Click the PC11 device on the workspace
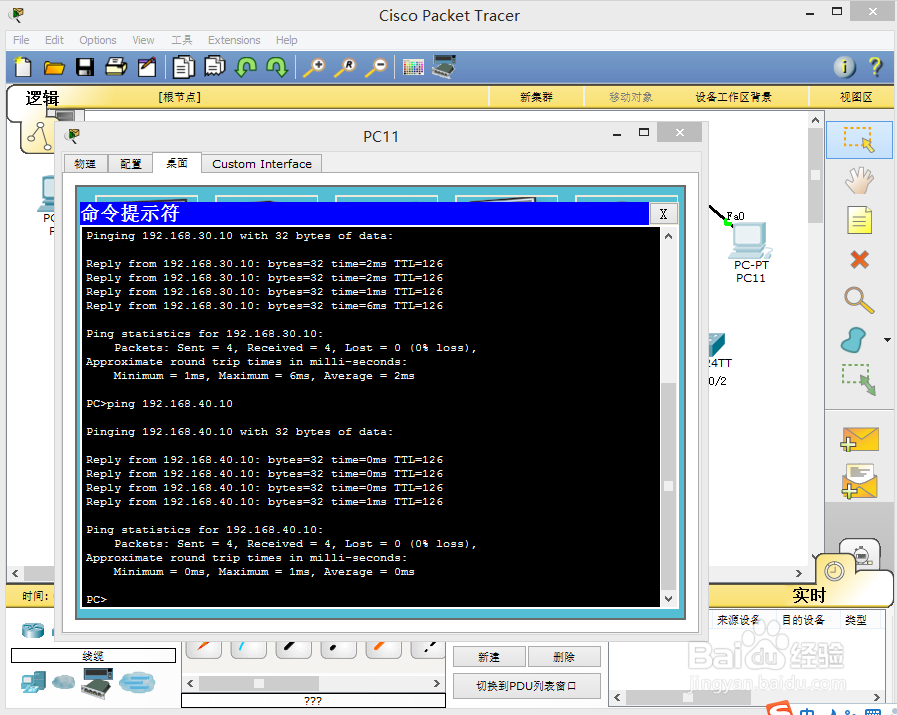Viewport: 897px width, 715px height. click(750, 240)
